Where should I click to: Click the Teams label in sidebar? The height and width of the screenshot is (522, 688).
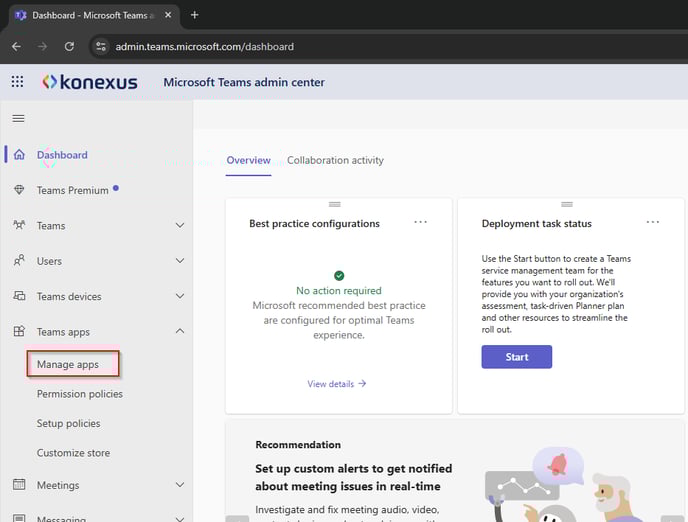[51, 226]
